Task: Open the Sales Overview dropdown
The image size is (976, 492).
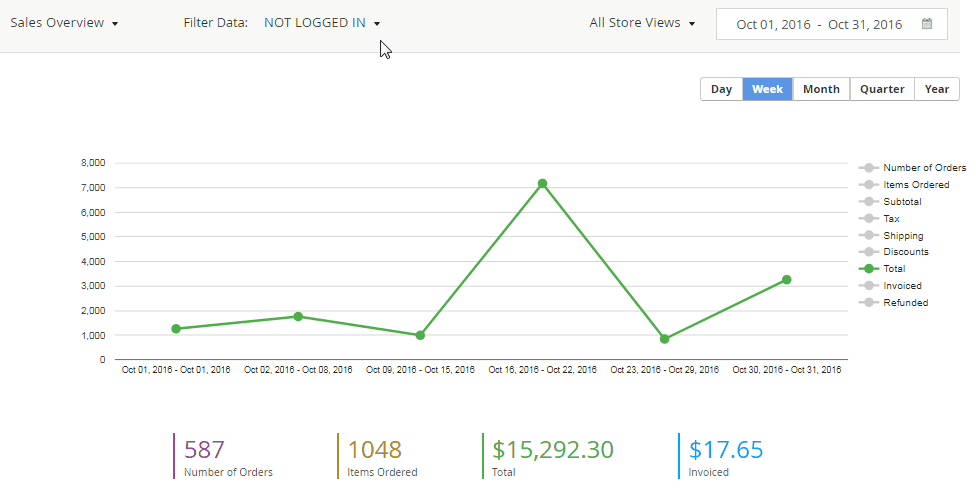Action: [65, 23]
